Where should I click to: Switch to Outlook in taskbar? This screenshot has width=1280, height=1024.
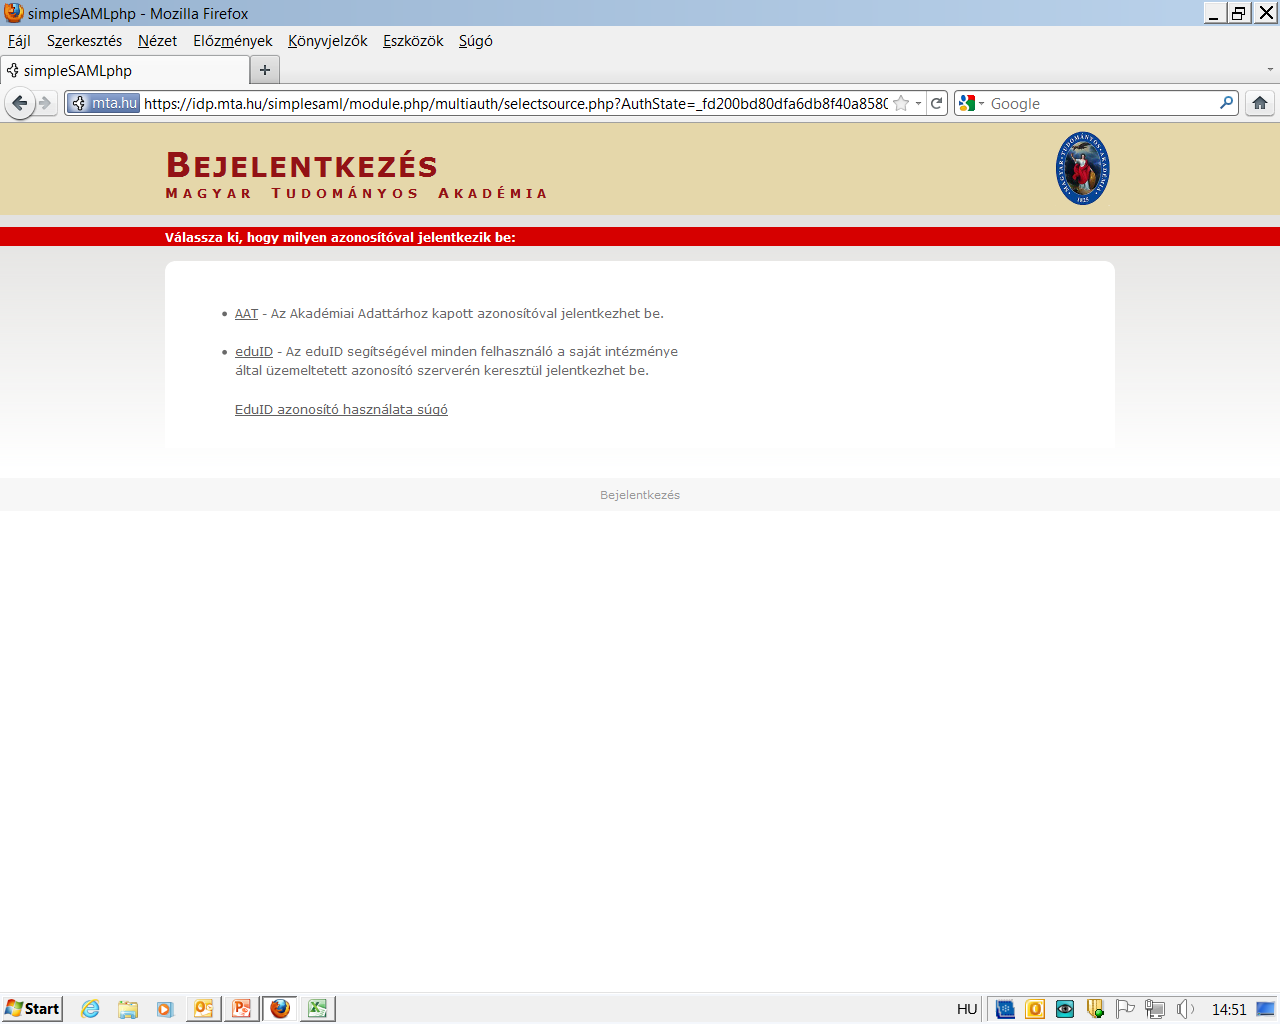tap(203, 1009)
